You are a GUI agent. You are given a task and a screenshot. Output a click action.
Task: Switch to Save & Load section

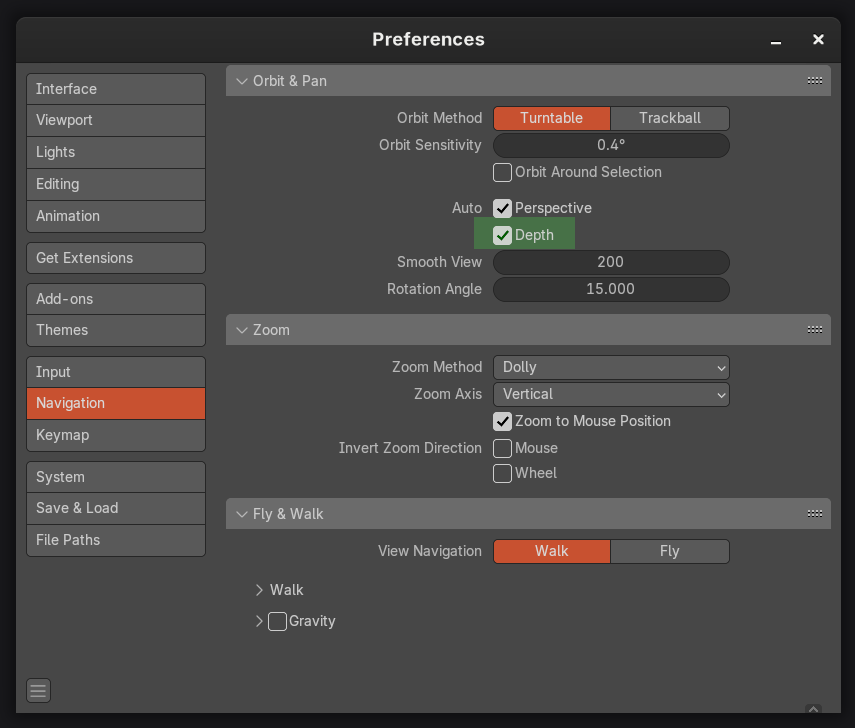116,508
